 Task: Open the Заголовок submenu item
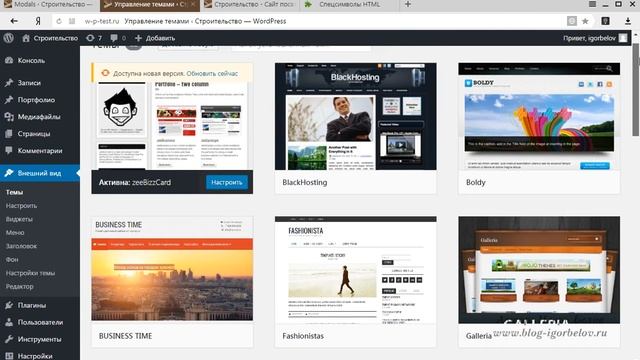tap(21, 246)
